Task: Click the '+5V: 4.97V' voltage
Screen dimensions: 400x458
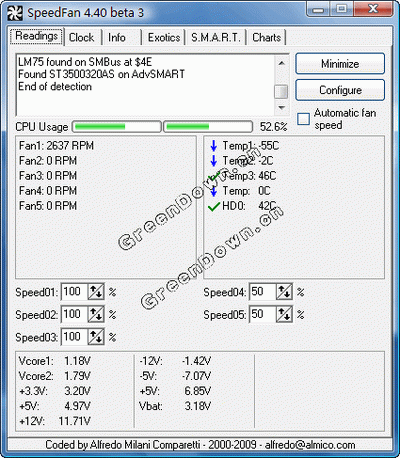Action: 54,406
